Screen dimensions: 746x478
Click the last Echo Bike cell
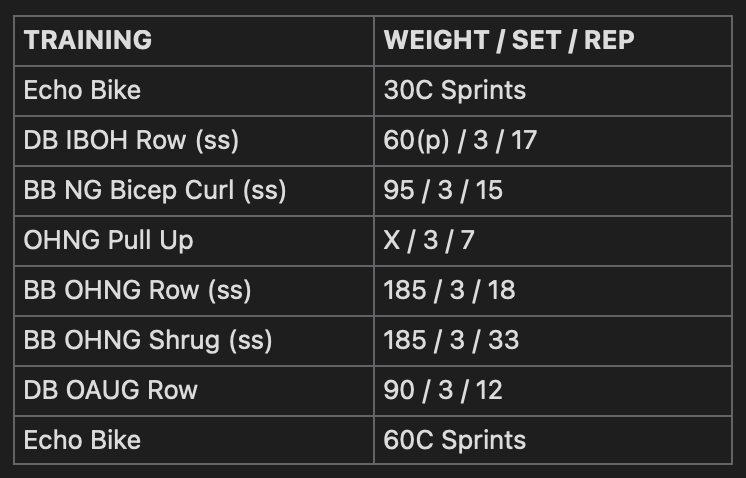tap(194, 440)
